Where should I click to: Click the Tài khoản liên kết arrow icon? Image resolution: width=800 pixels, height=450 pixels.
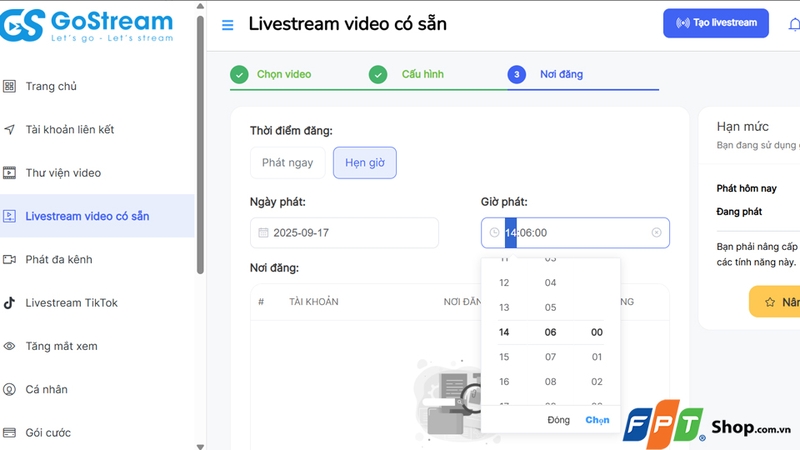tap(9, 130)
